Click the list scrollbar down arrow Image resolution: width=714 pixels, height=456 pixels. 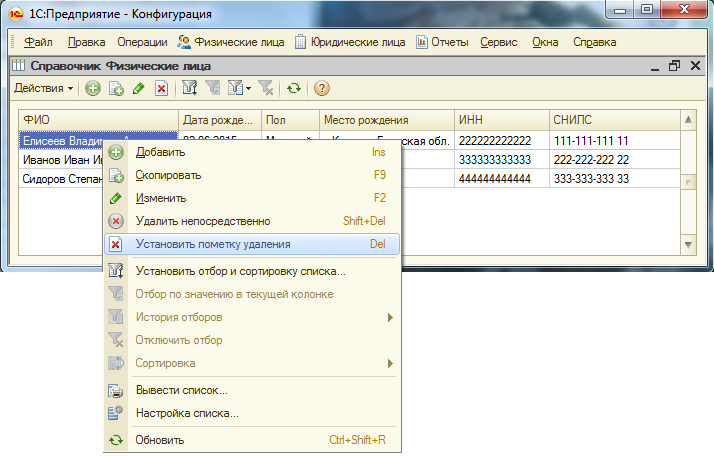click(688, 245)
